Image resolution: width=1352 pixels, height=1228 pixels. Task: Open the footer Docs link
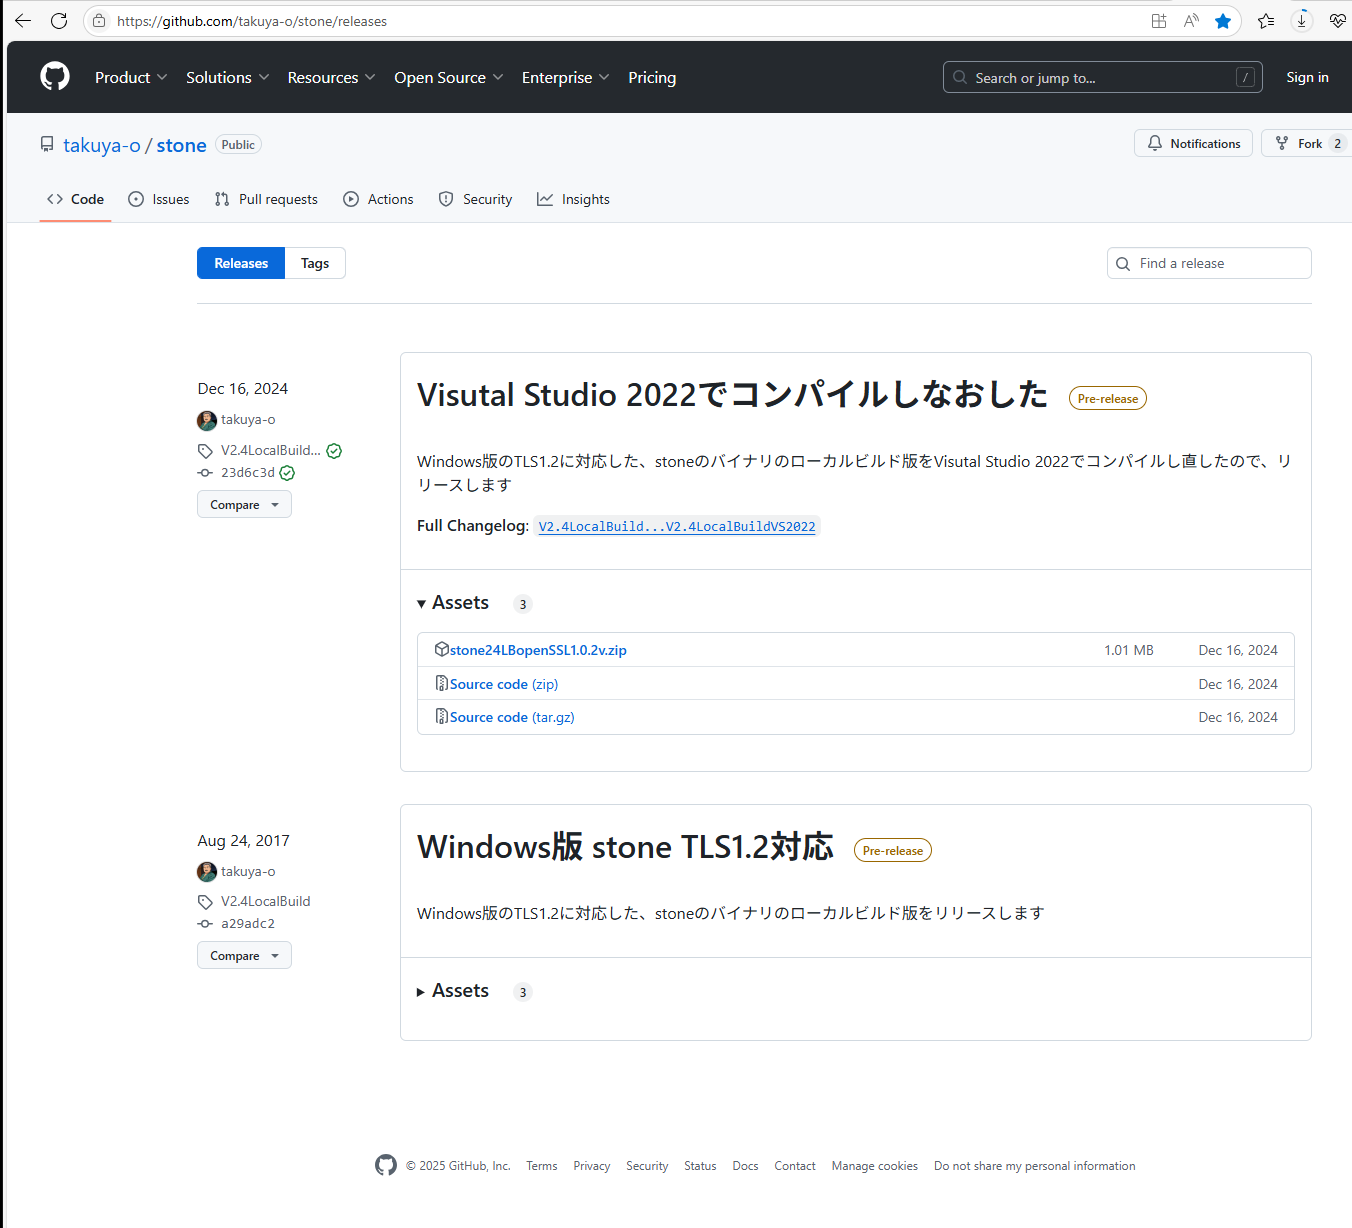click(745, 1166)
